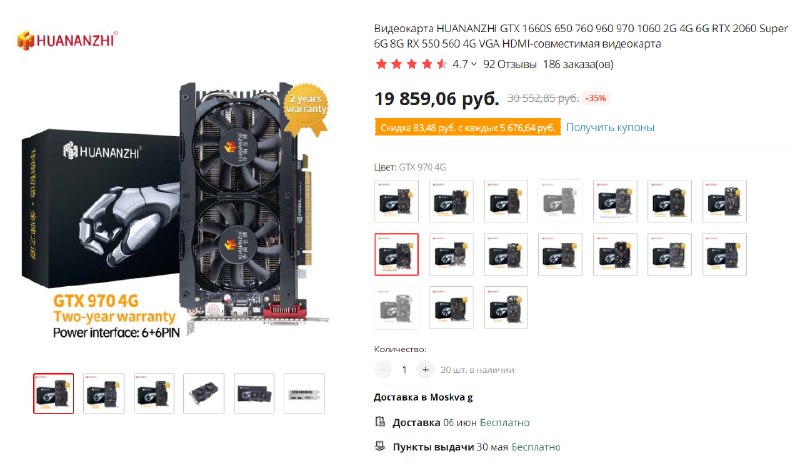Screen dimensions: 800x466
Task: Select the selected GTX 970 4G variant swatch
Action: [x=396, y=254]
